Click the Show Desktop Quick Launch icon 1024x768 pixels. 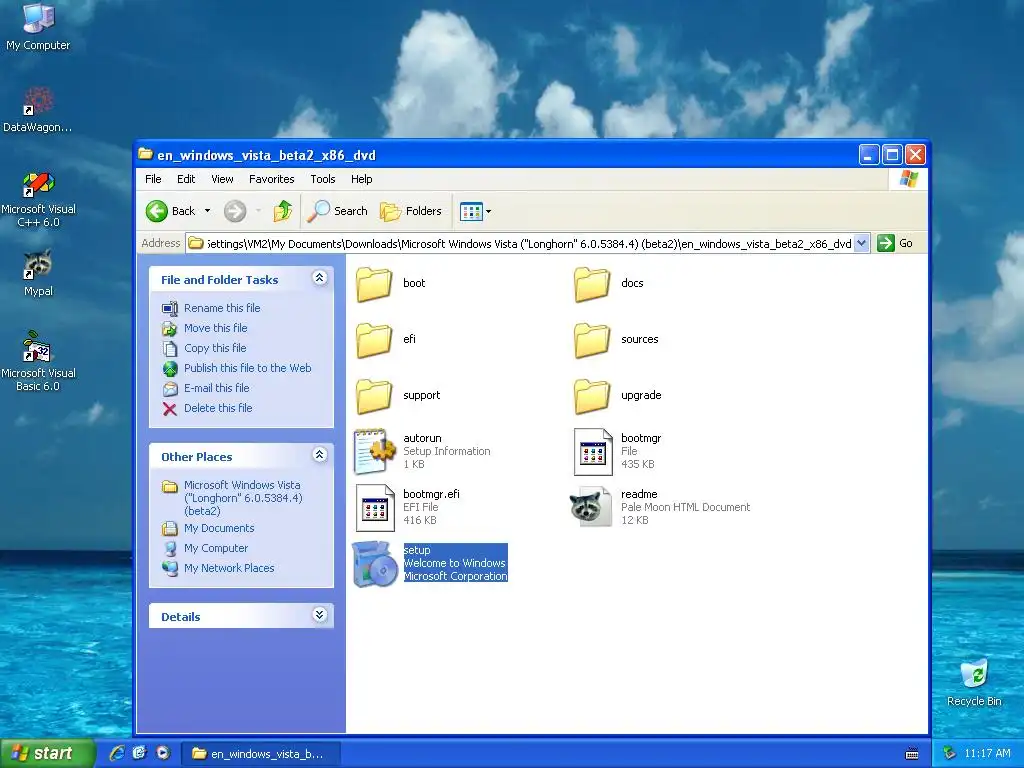[x=140, y=753]
